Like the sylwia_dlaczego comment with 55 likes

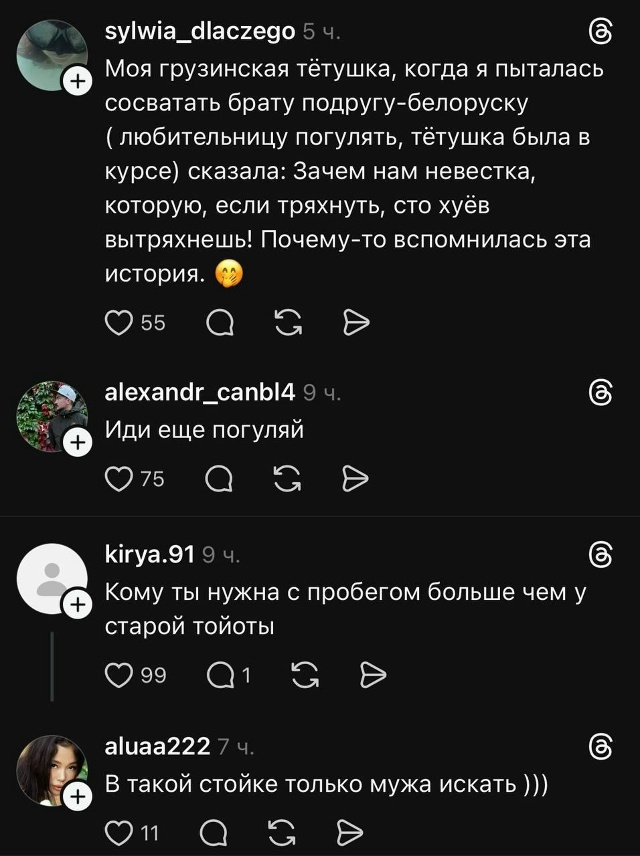click(120, 322)
